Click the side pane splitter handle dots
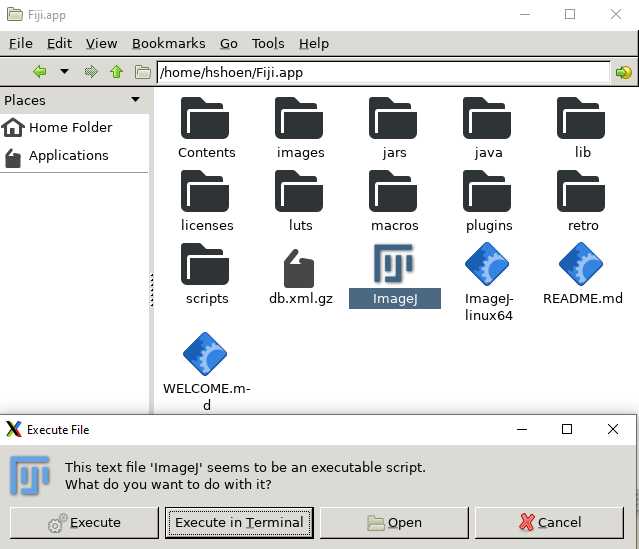This screenshot has height=549, width=639. (x=152, y=290)
